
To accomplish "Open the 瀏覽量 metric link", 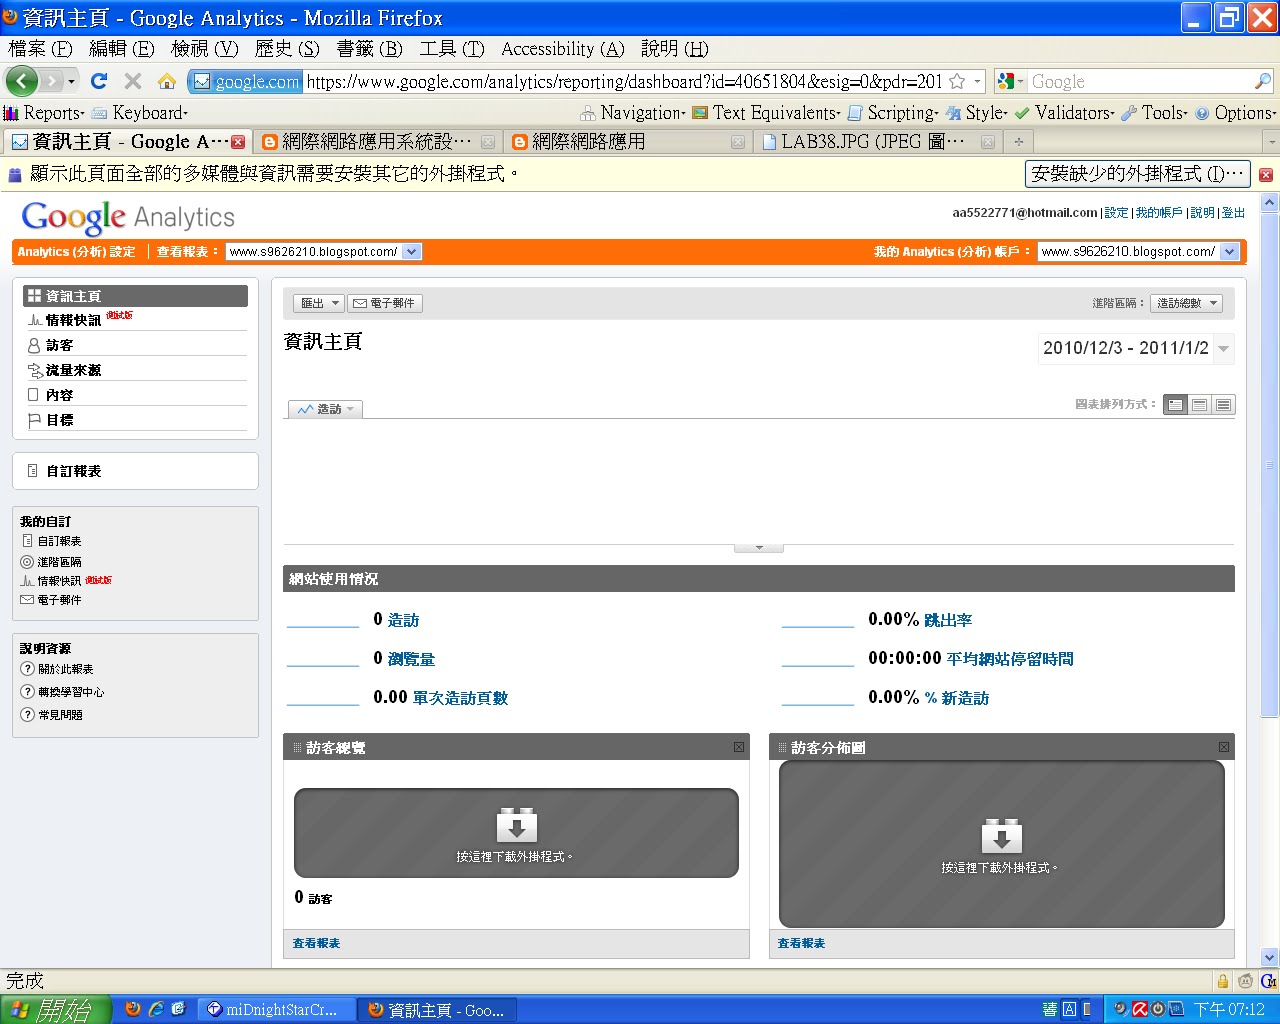I will pyautogui.click(x=411, y=659).
